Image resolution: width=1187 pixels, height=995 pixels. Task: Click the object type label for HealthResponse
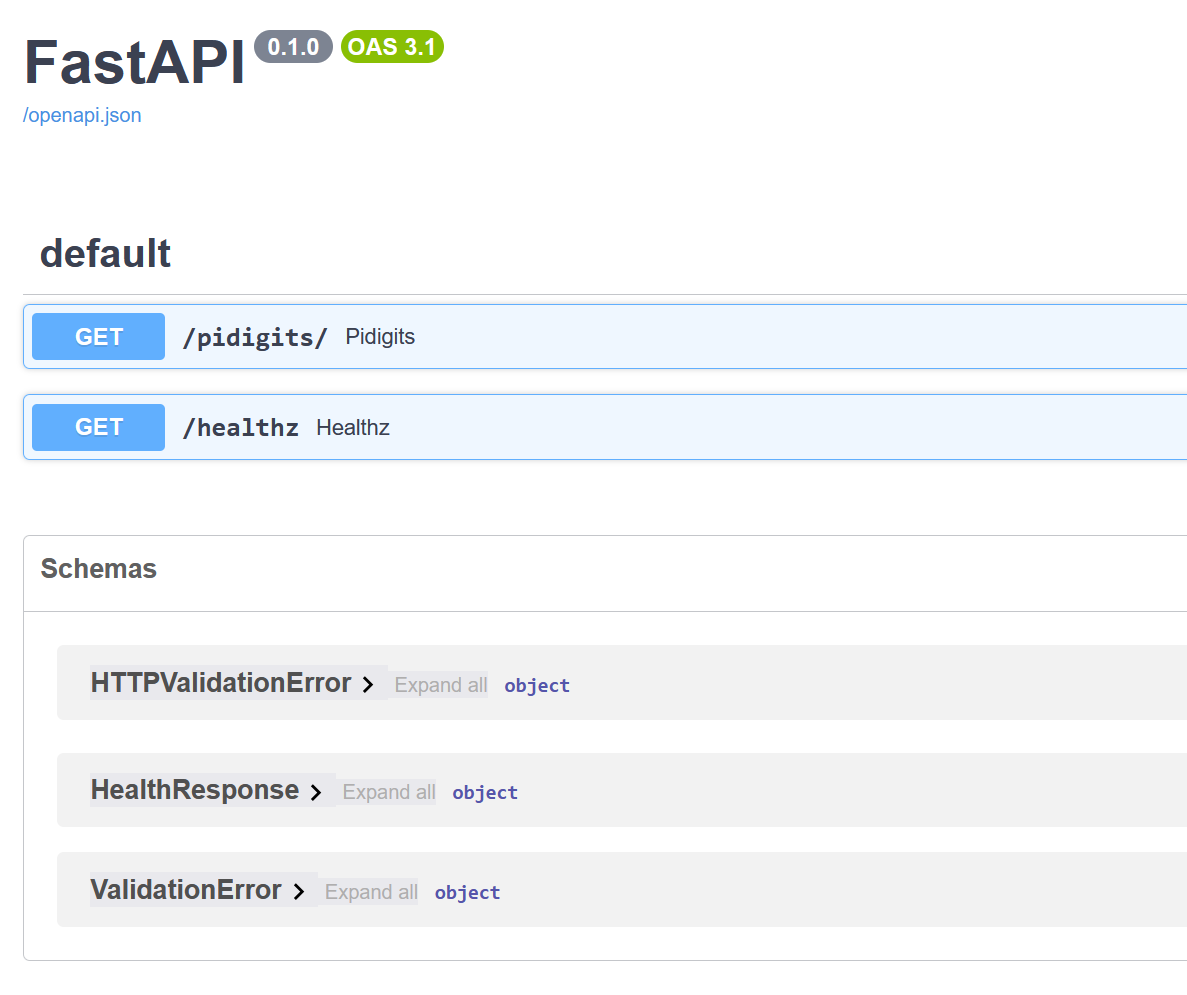(x=485, y=792)
